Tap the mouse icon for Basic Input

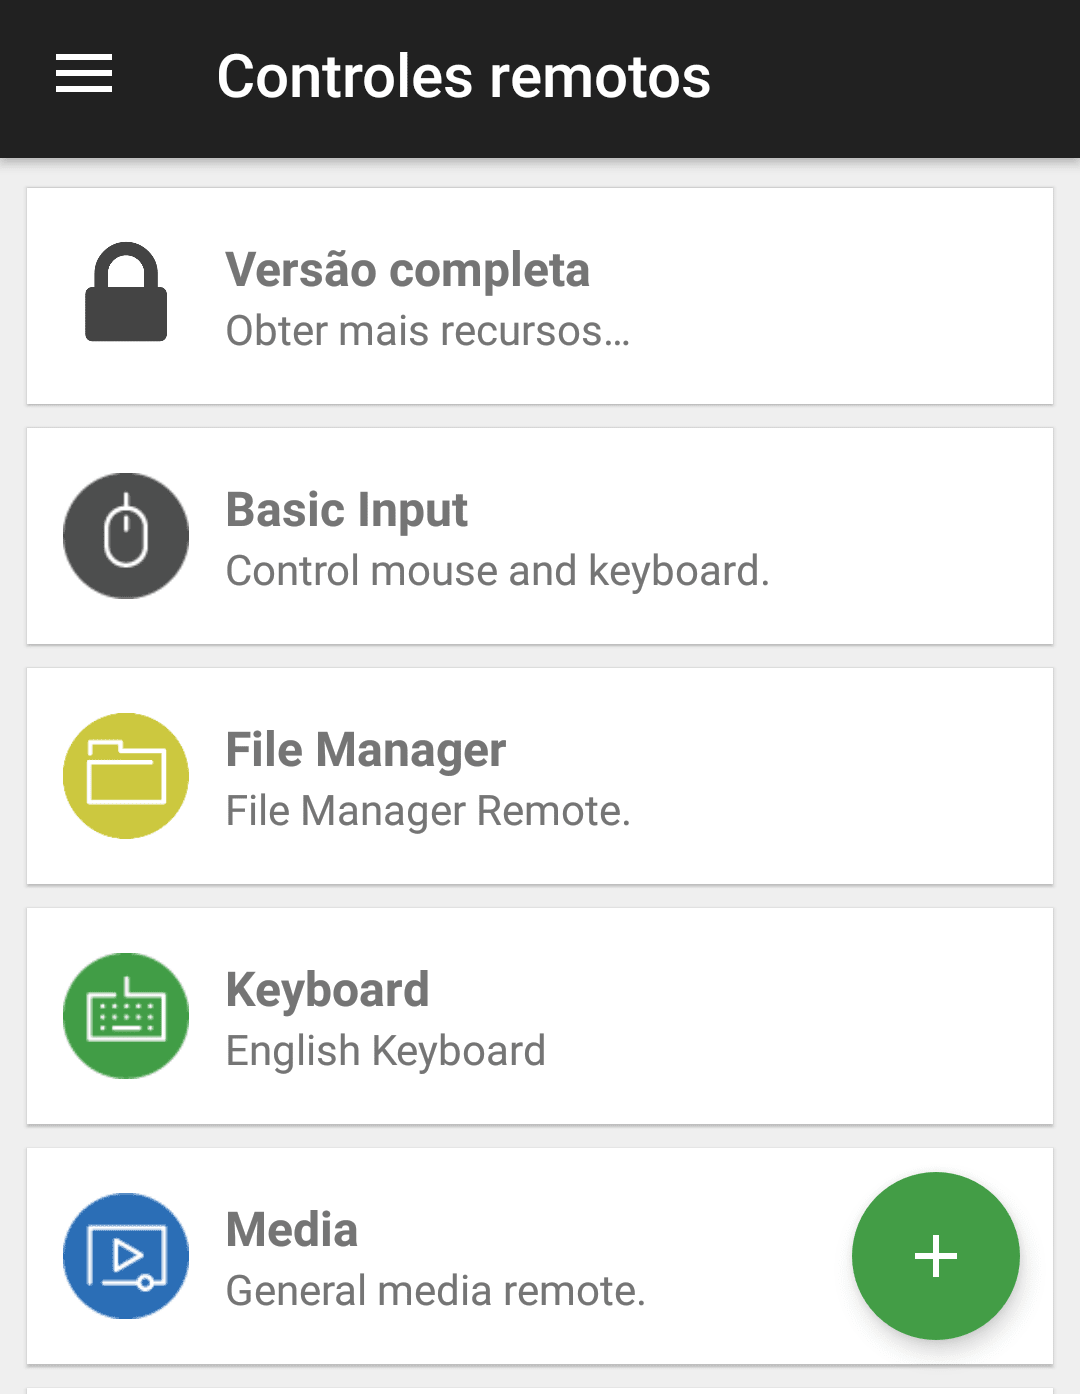coord(126,536)
